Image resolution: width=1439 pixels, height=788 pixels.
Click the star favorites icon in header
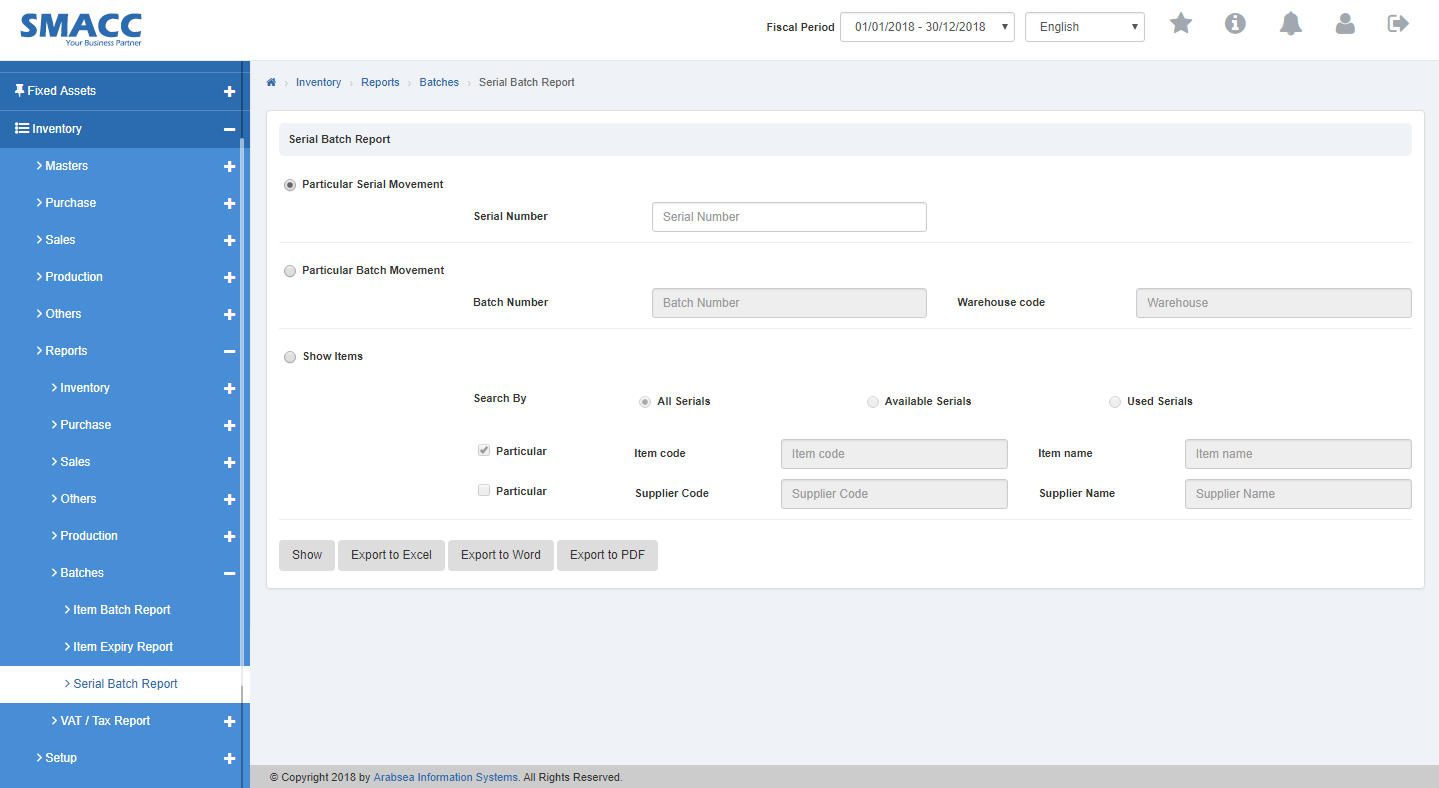pos(1181,24)
